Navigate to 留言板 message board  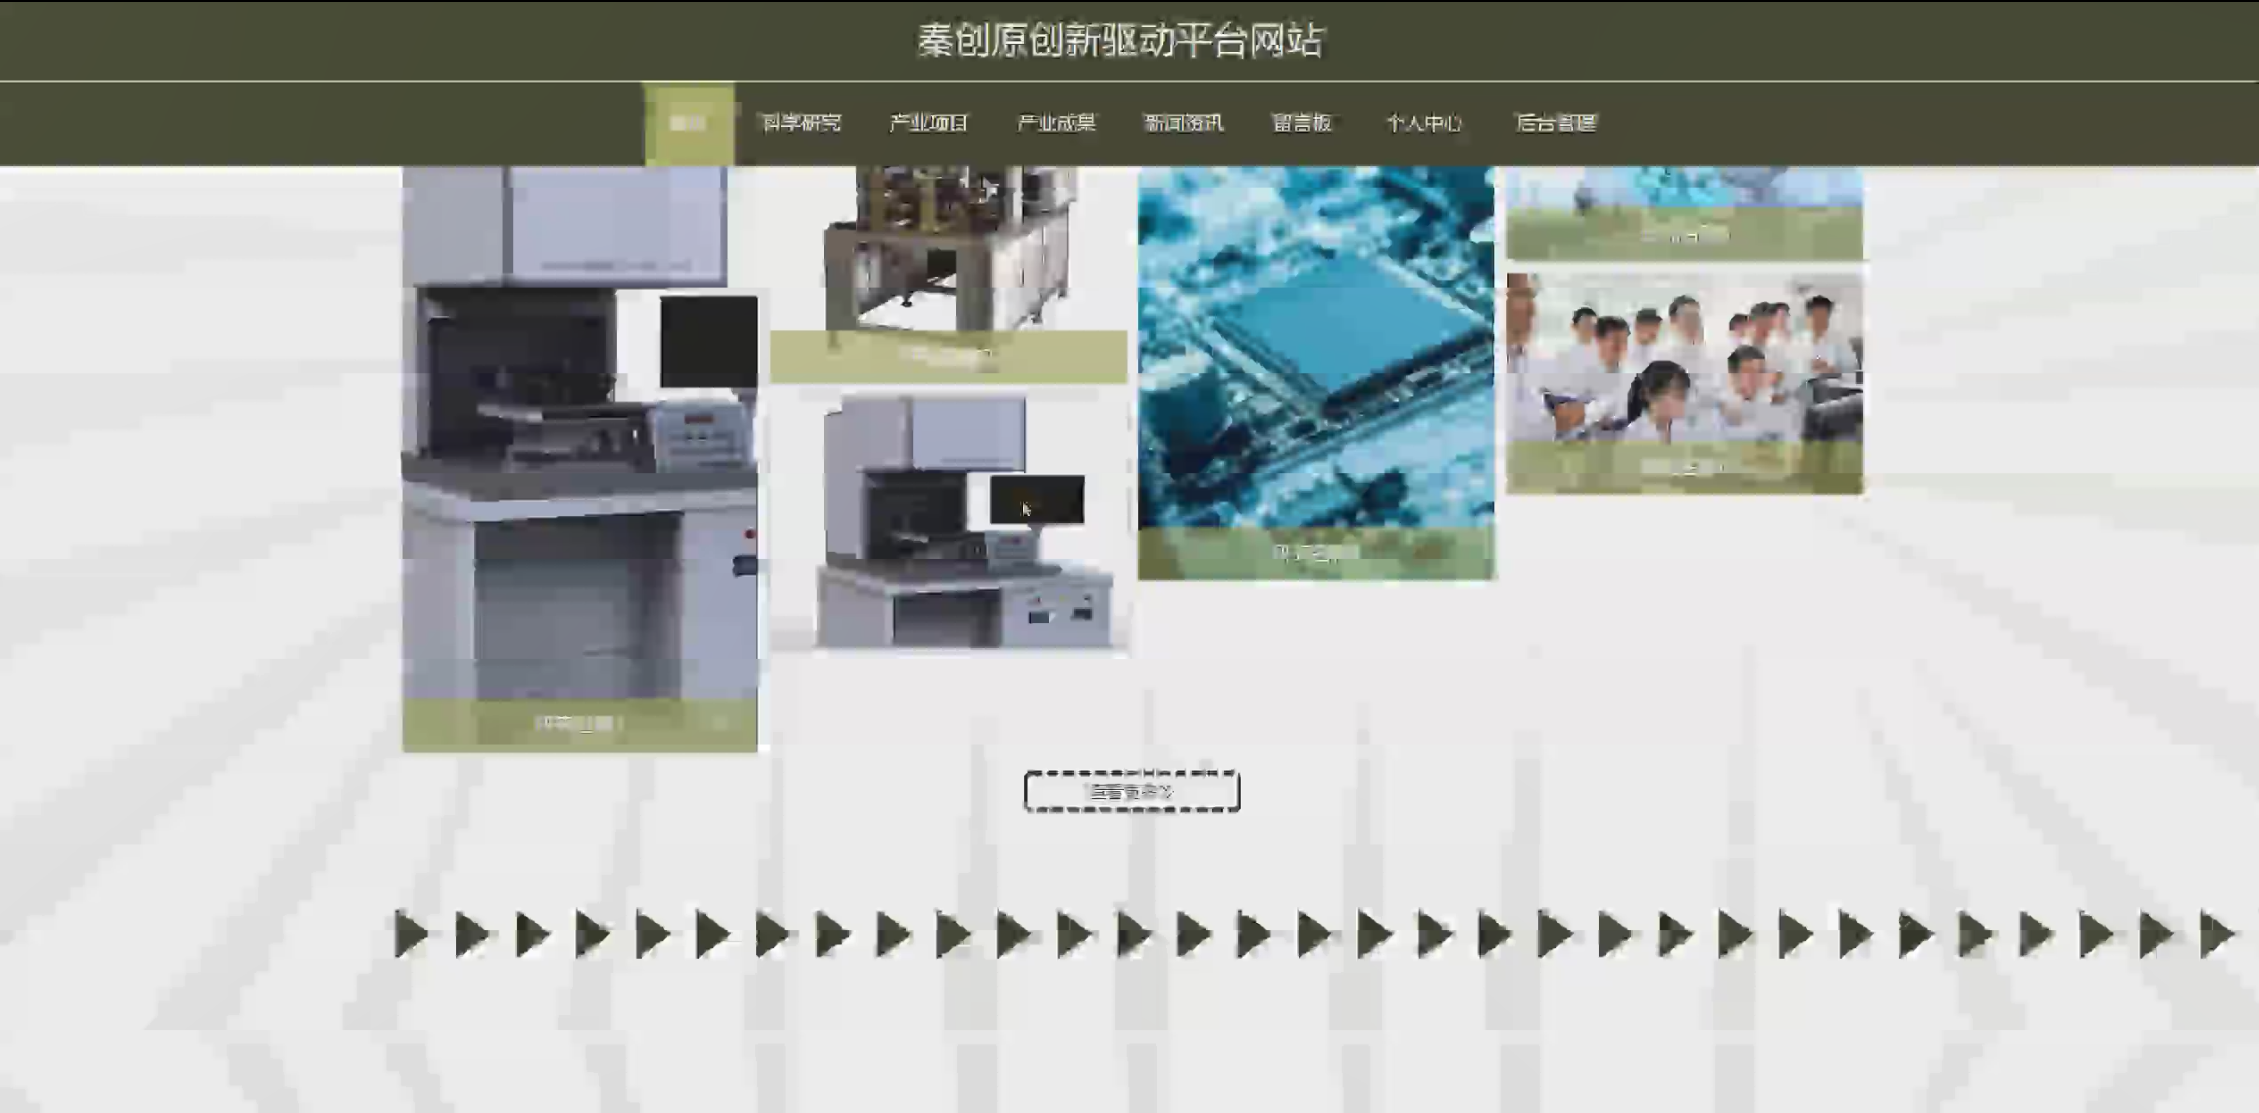point(1301,123)
